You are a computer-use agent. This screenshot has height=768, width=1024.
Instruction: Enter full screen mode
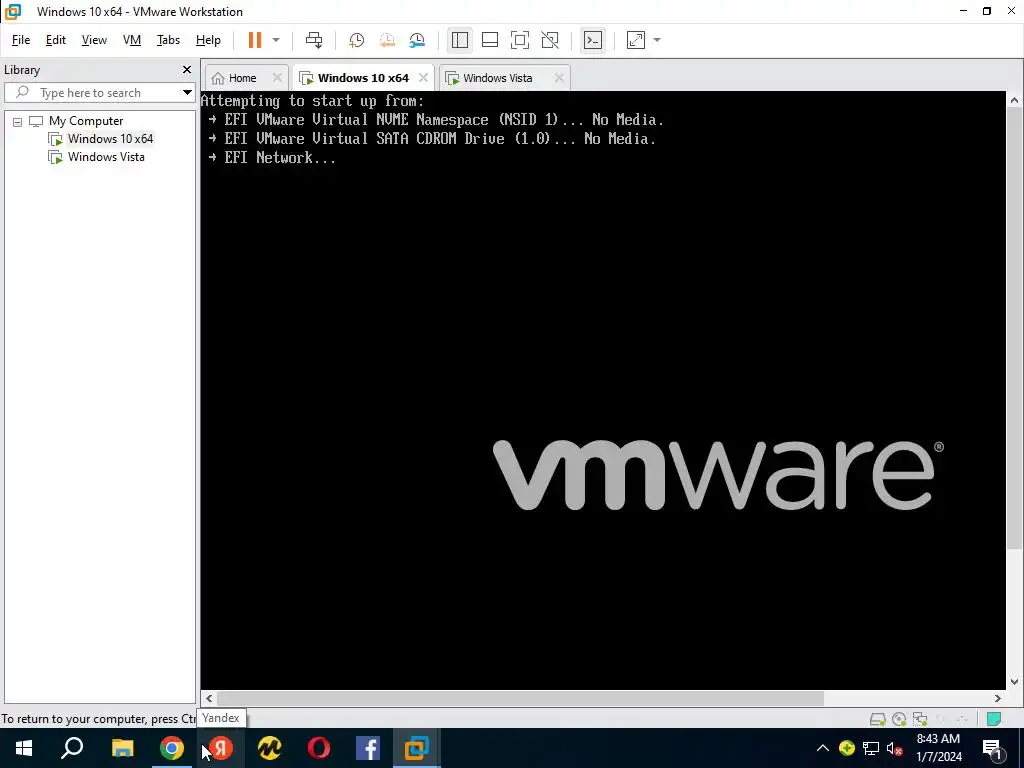[520, 40]
